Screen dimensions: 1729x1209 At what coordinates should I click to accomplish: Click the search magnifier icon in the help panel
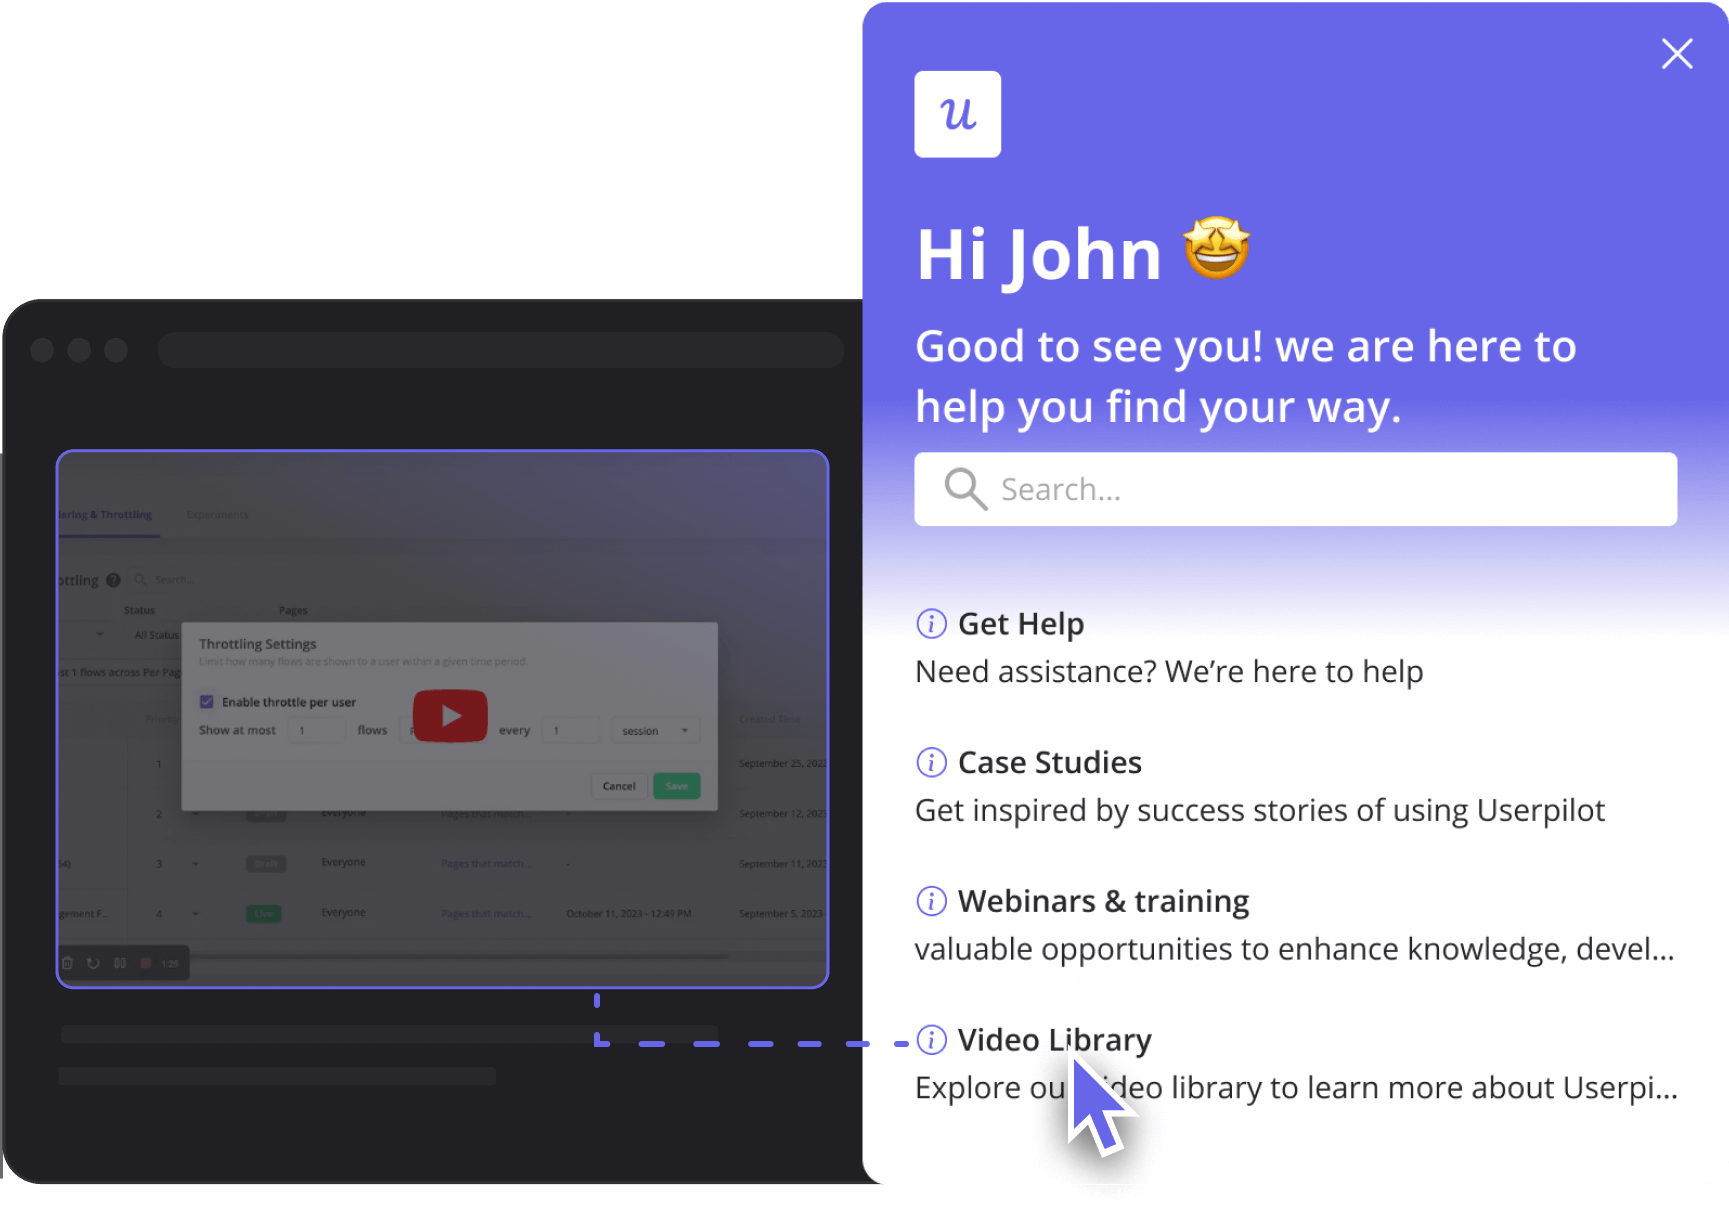pyautogui.click(x=965, y=489)
